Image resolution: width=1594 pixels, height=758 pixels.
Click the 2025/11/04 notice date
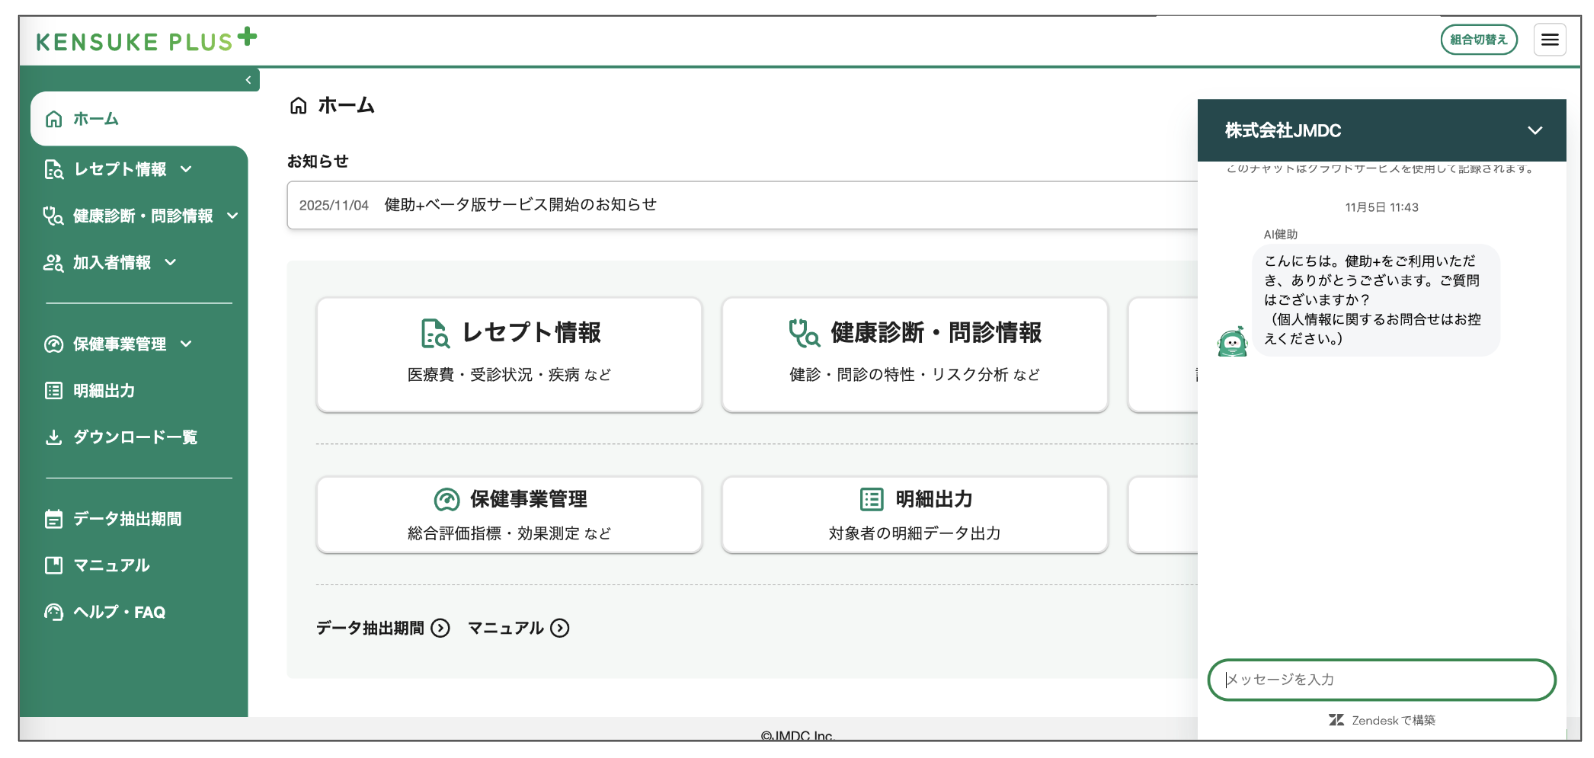[x=334, y=205]
